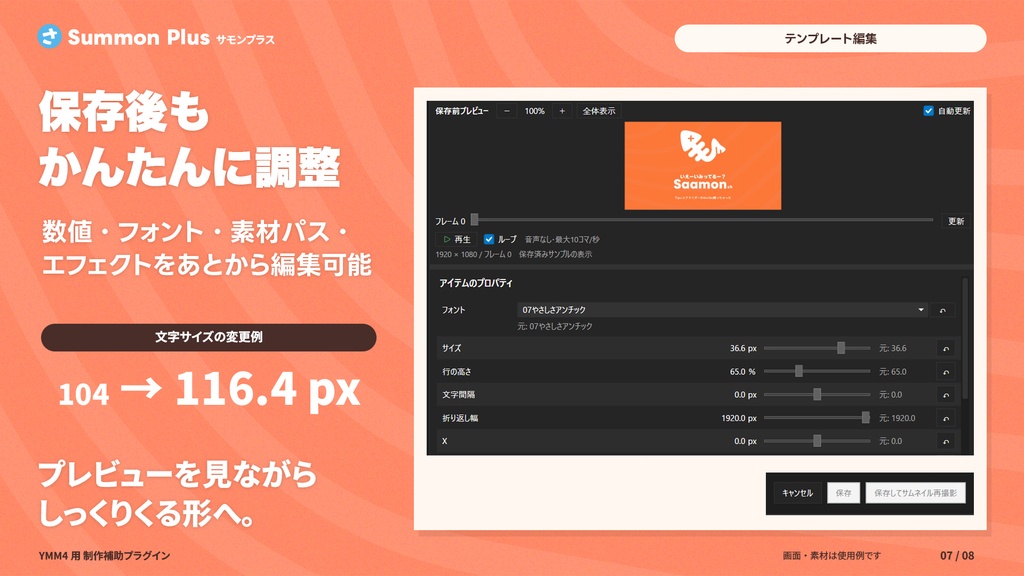Select the テンプレート編集 header tab
1024x576 pixels.
coord(830,39)
